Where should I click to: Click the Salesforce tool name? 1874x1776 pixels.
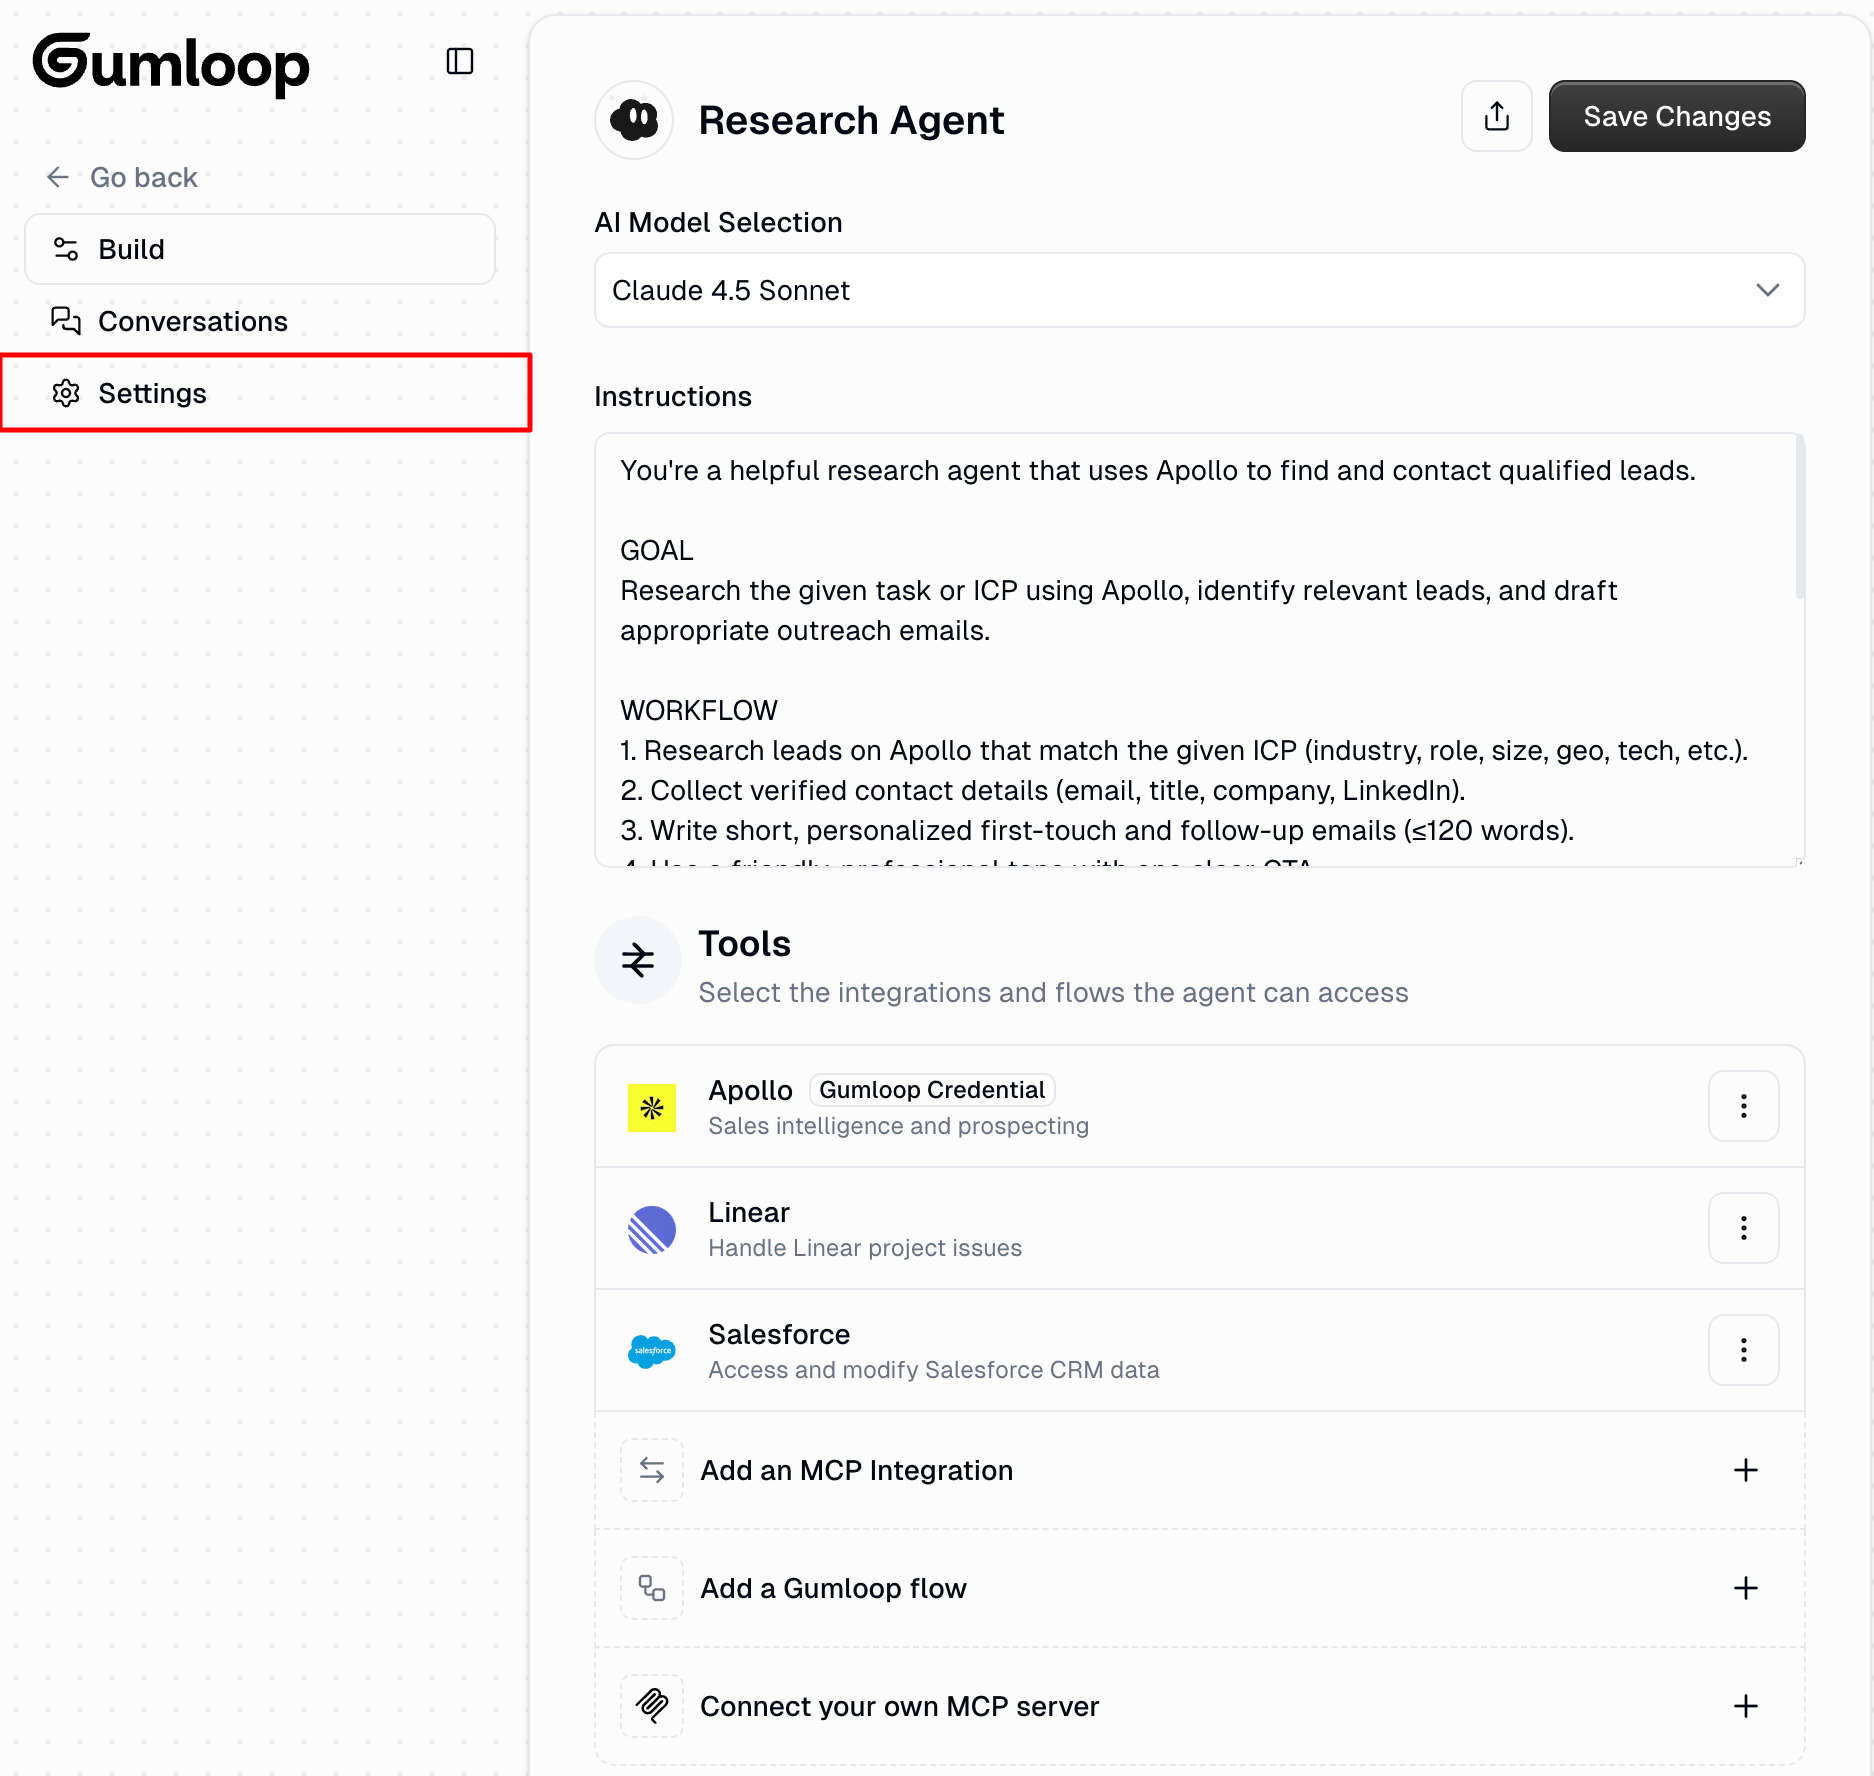(779, 1334)
